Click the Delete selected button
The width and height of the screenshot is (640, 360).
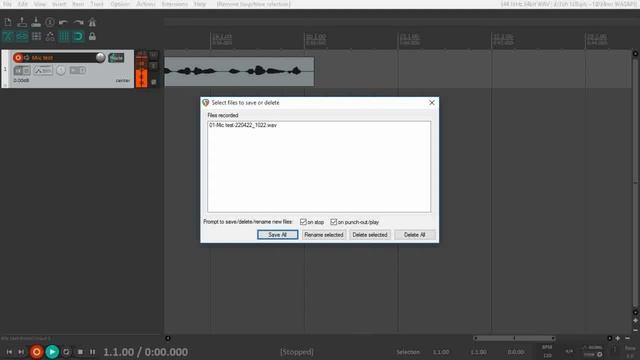[370, 235]
